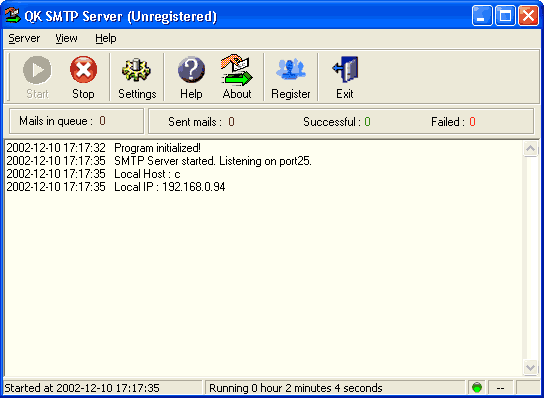Image resolution: width=544 pixels, height=398 pixels.
Task: Minimize the QK SMTP Server window
Action: [482, 16]
